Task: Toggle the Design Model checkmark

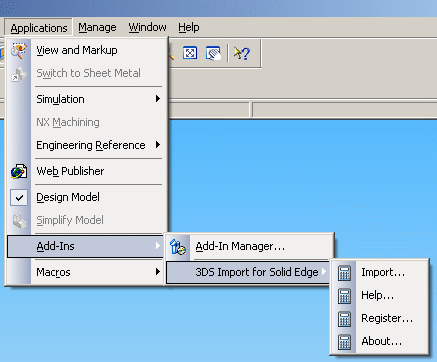Action: click(x=19, y=198)
